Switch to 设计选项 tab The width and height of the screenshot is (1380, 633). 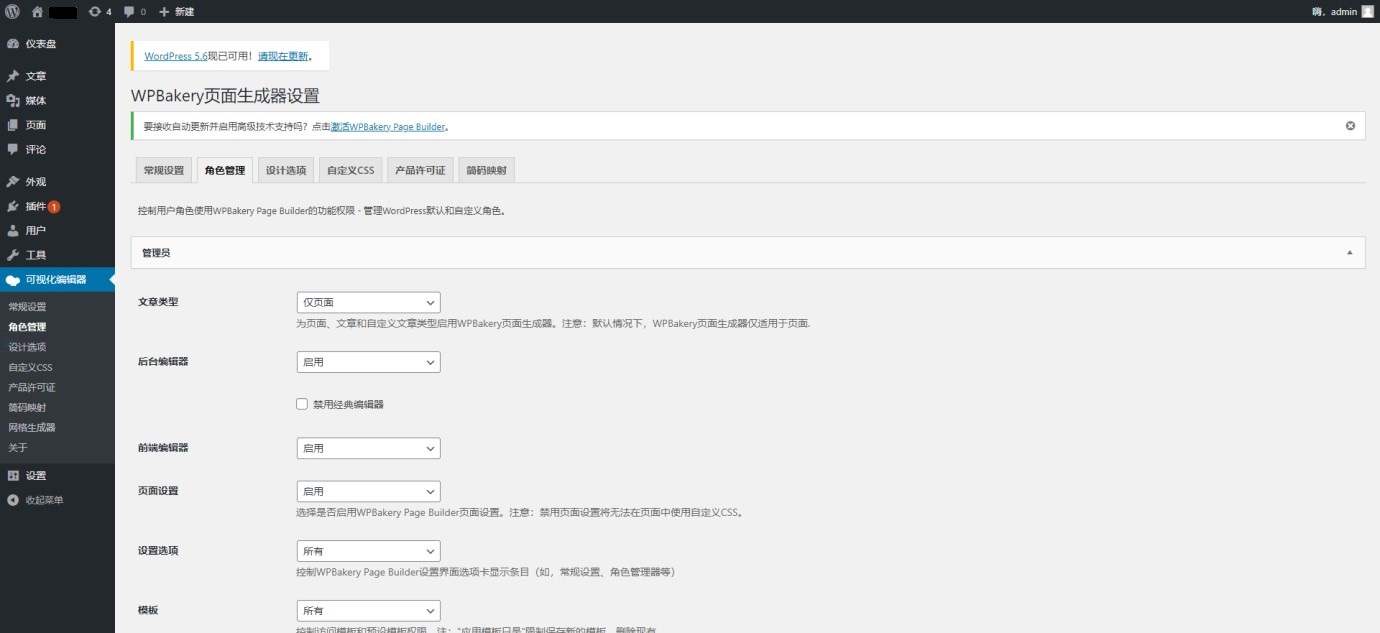tap(286, 170)
